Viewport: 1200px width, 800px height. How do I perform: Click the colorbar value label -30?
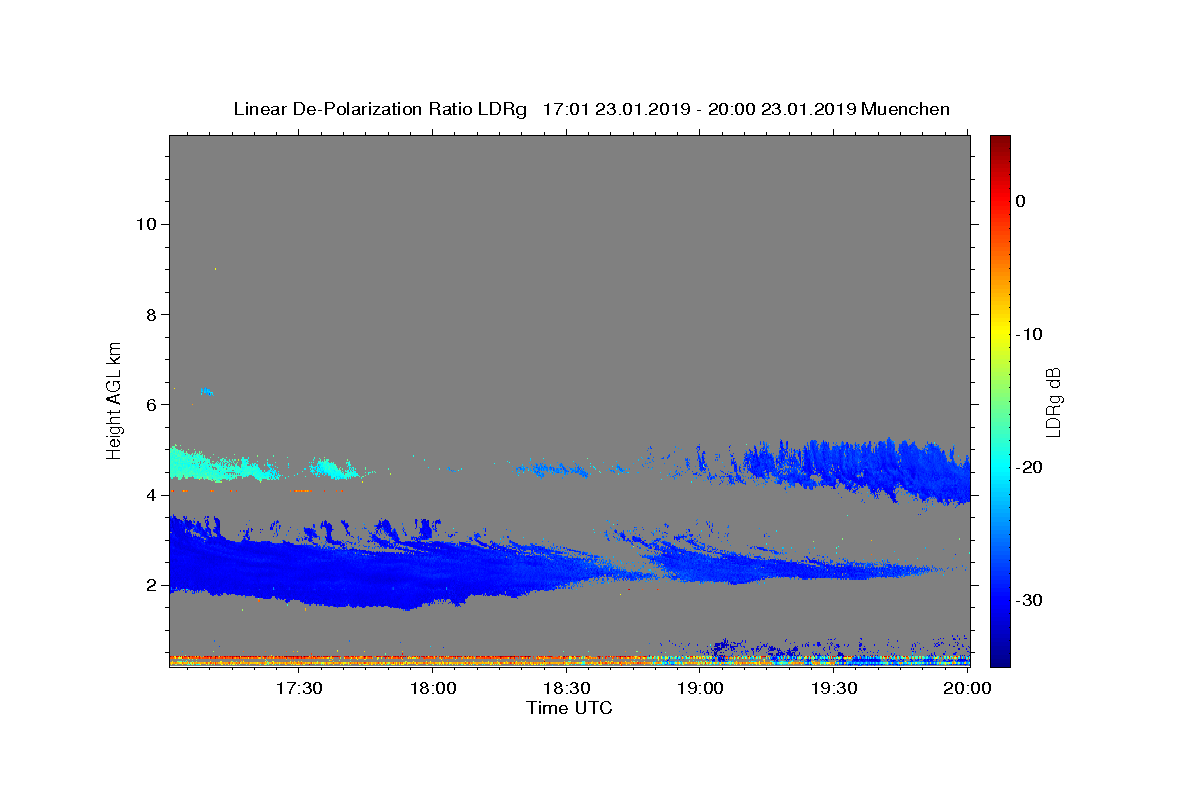(1029, 600)
